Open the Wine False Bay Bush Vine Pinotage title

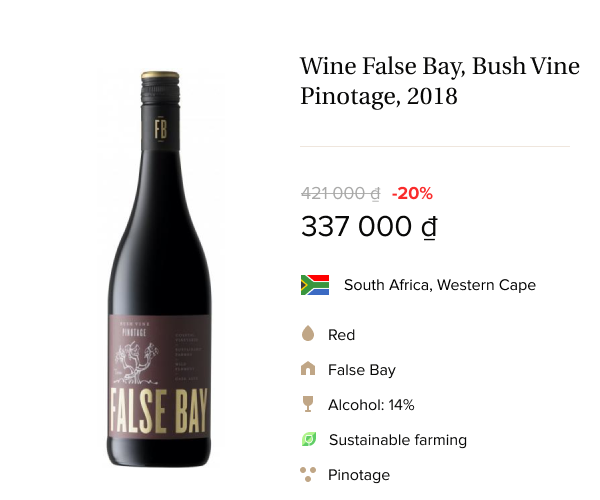coord(439,81)
